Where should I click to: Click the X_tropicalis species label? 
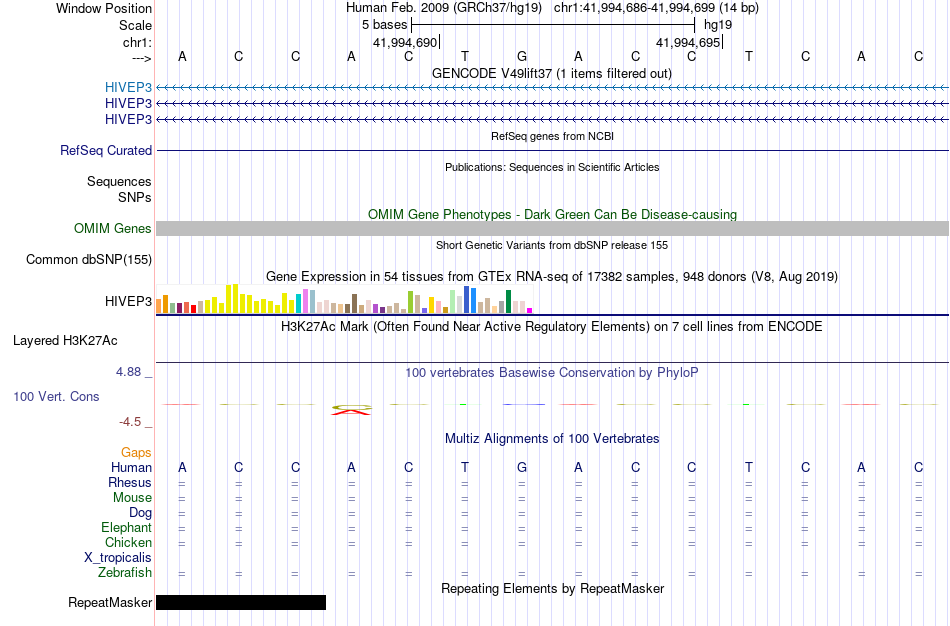118,558
